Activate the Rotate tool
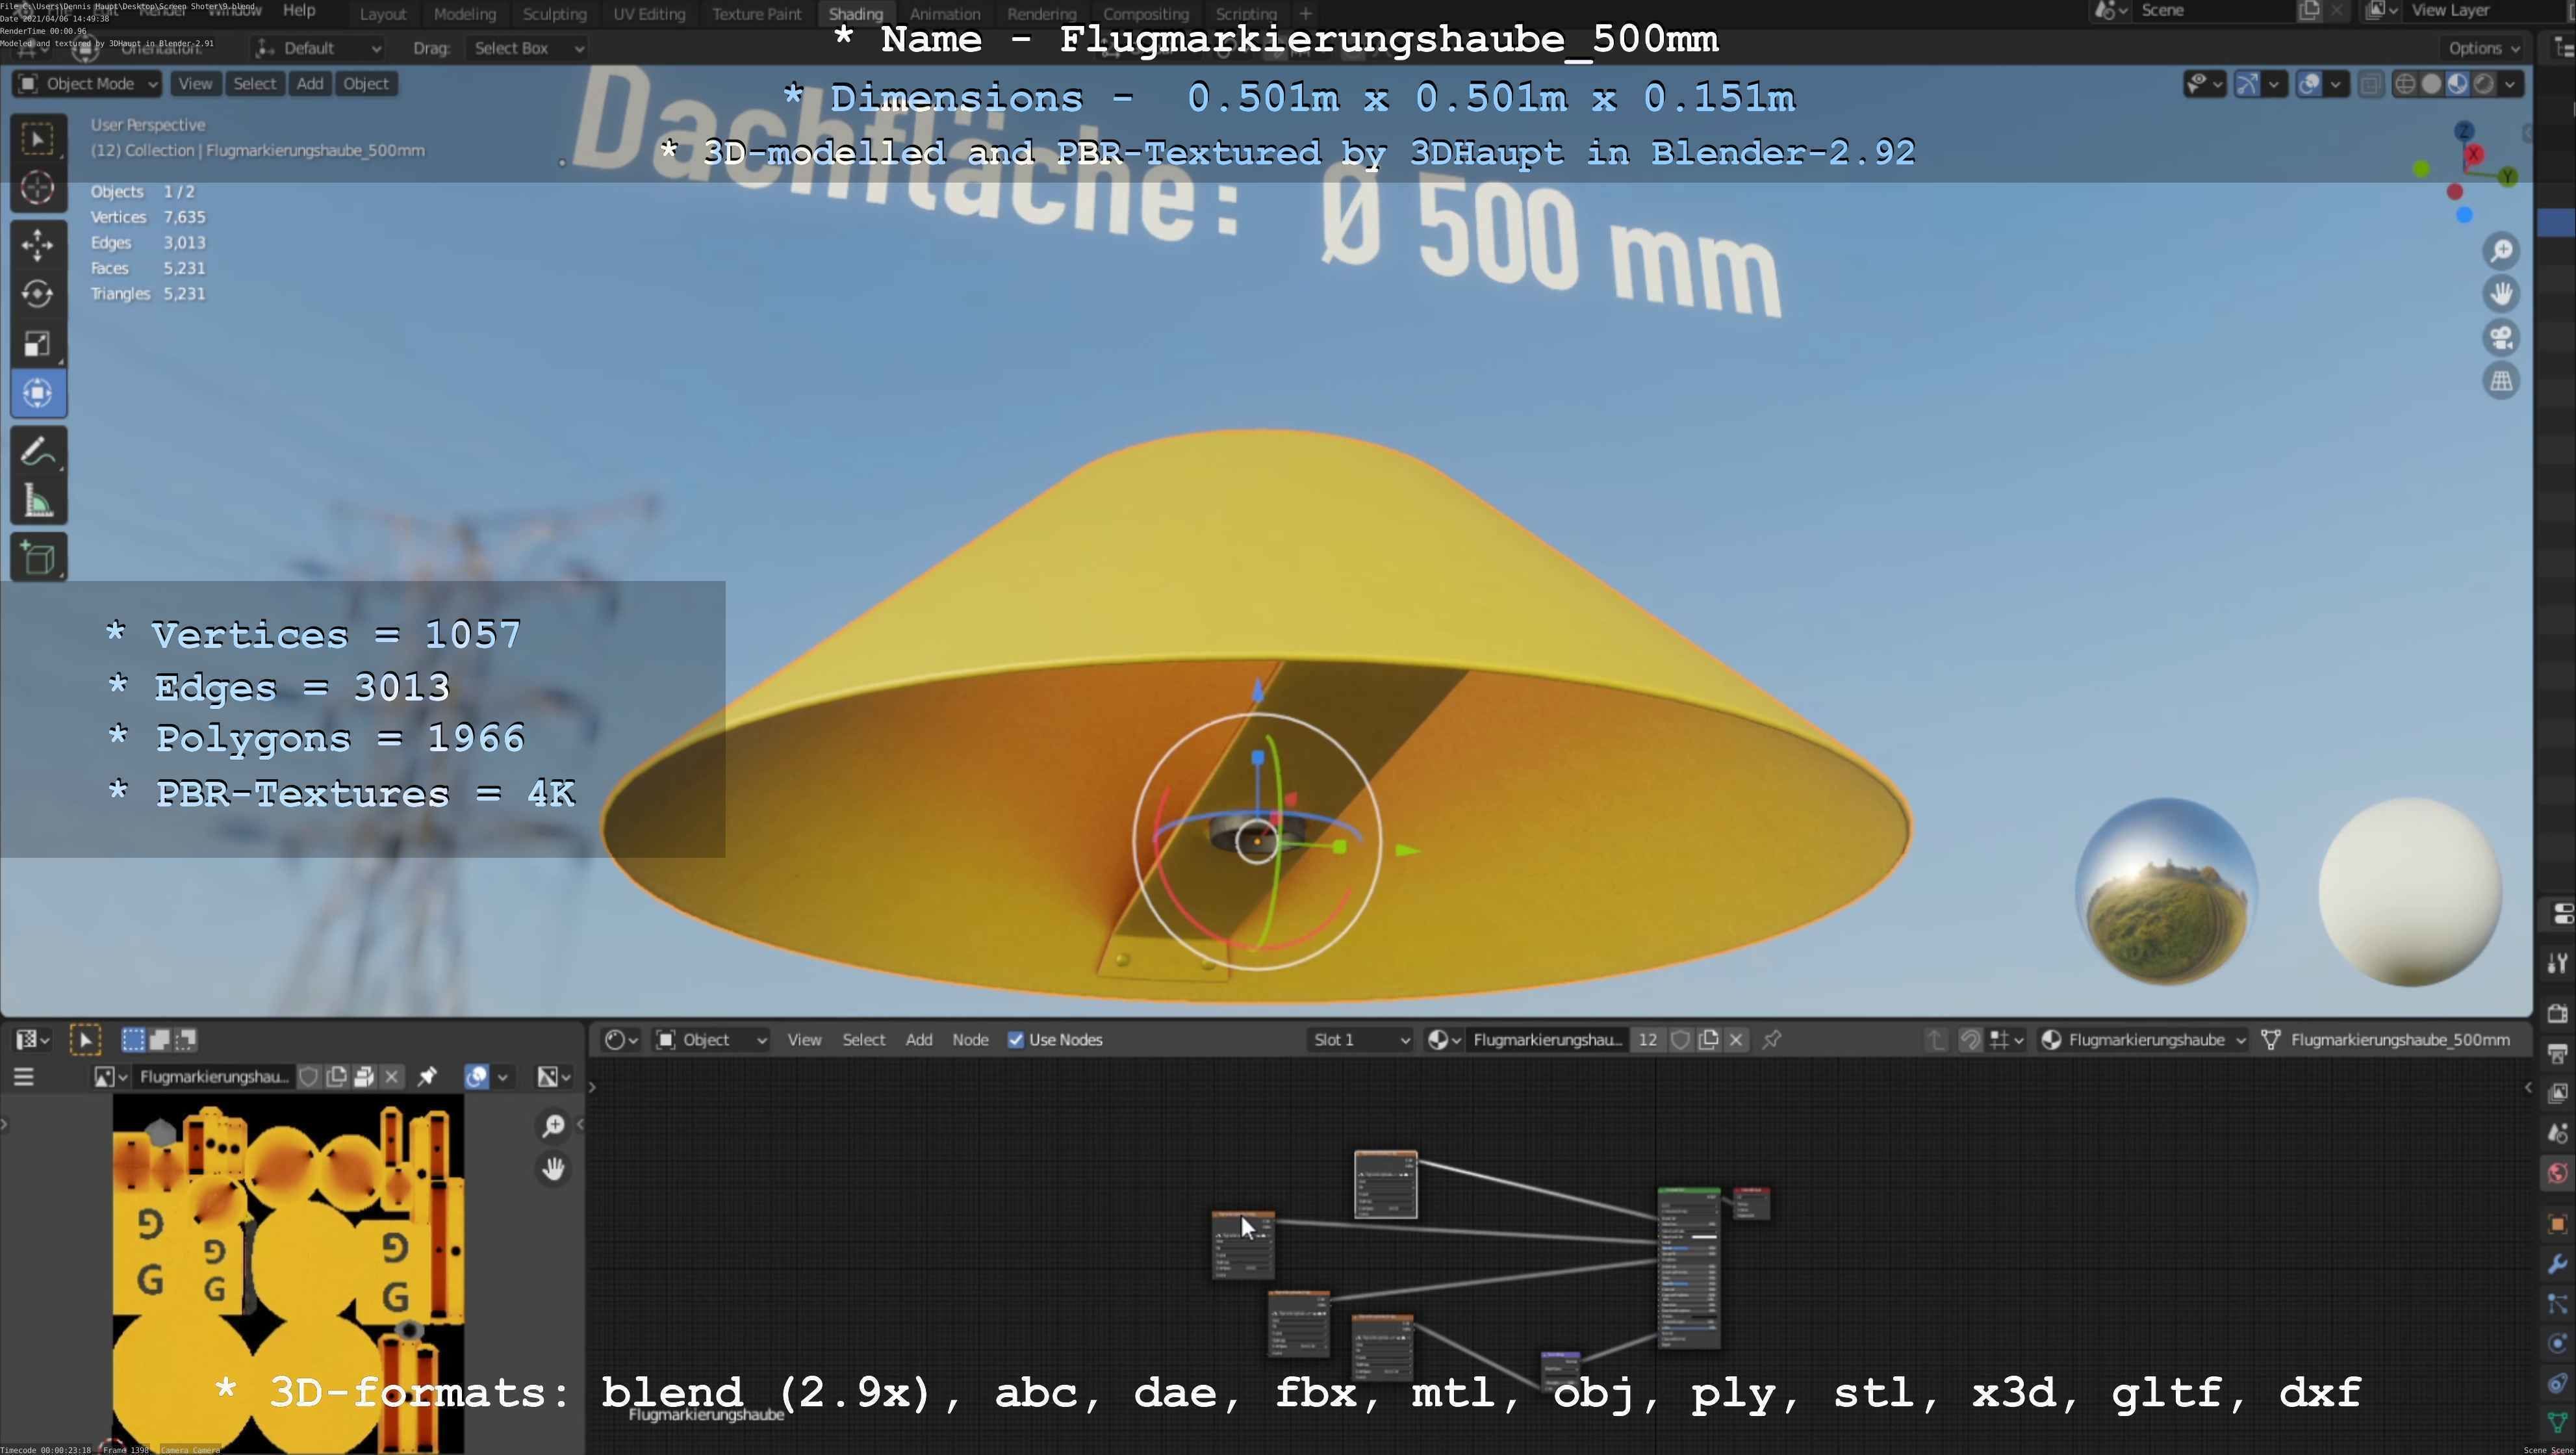Viewport: 2576px width, 1455px height. coord(38,294)
